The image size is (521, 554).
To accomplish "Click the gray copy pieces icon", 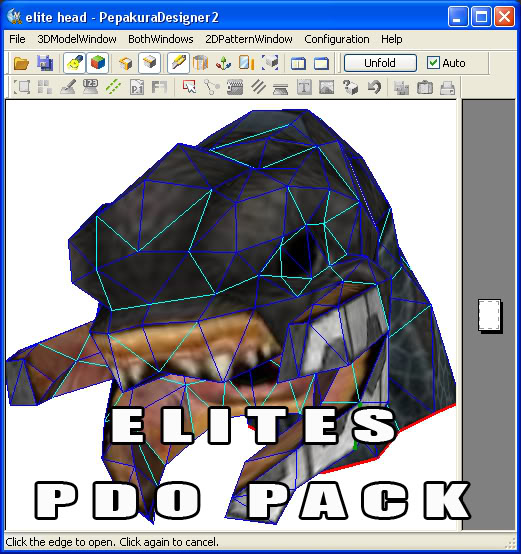I will [401, 87].
